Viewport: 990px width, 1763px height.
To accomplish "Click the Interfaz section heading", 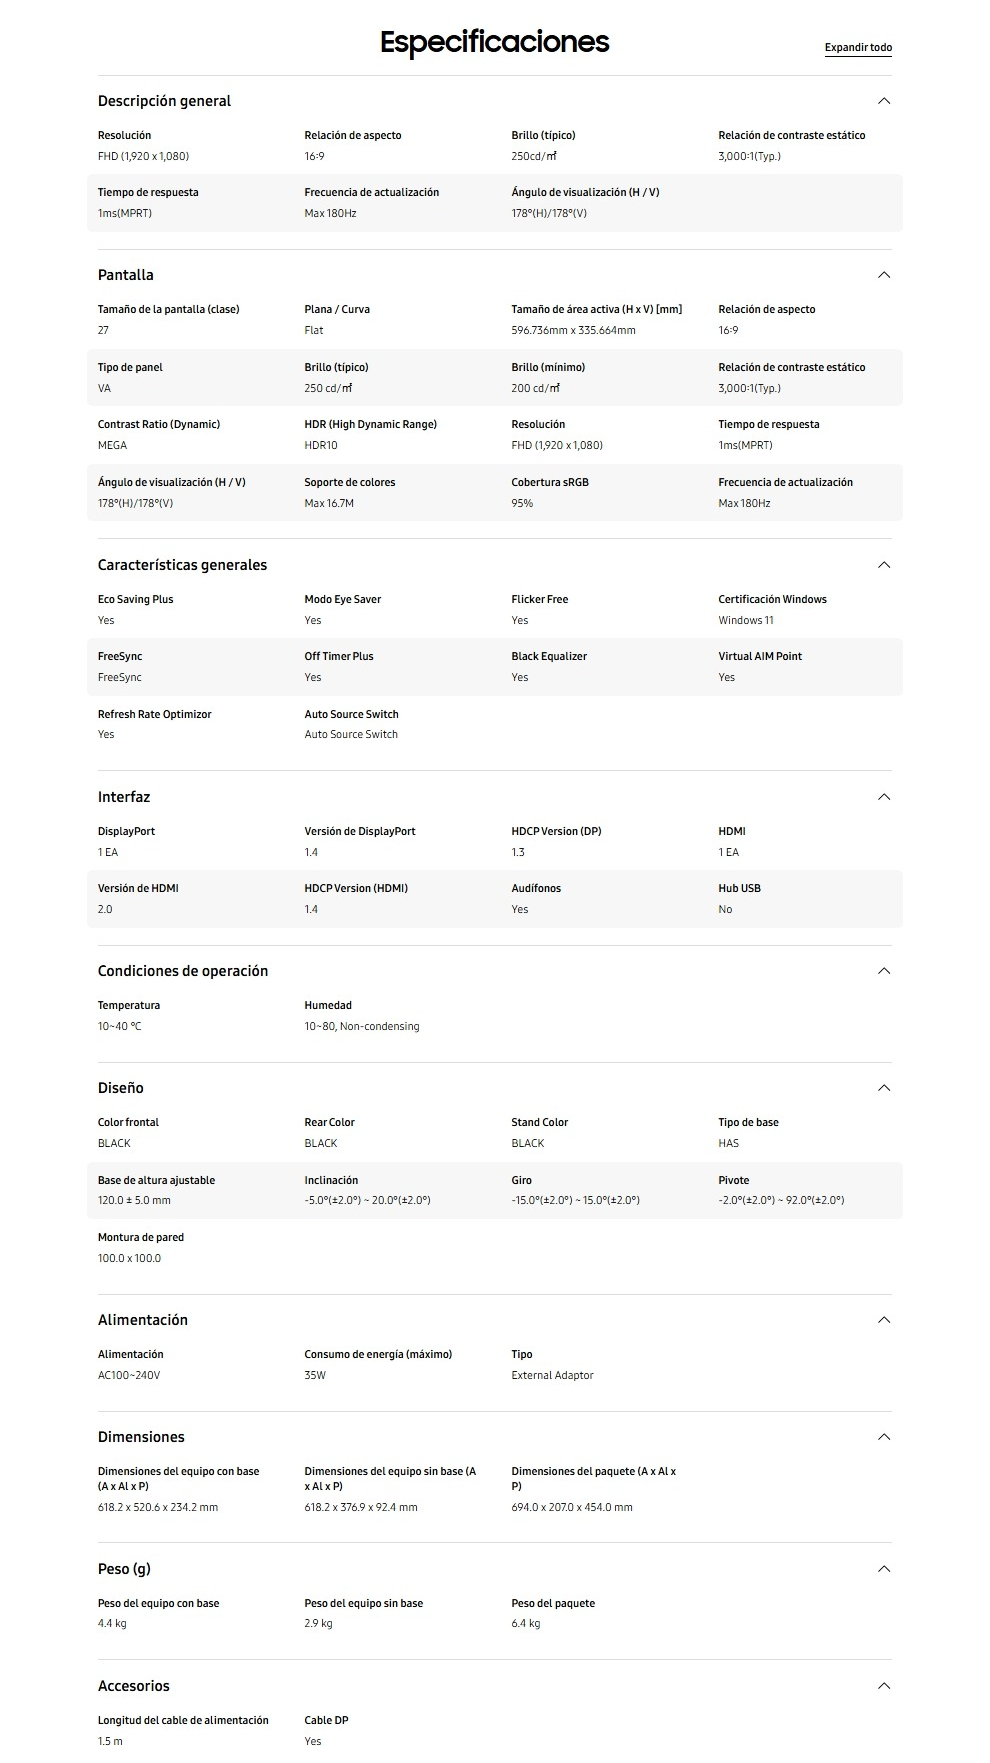I will [124, 797].
